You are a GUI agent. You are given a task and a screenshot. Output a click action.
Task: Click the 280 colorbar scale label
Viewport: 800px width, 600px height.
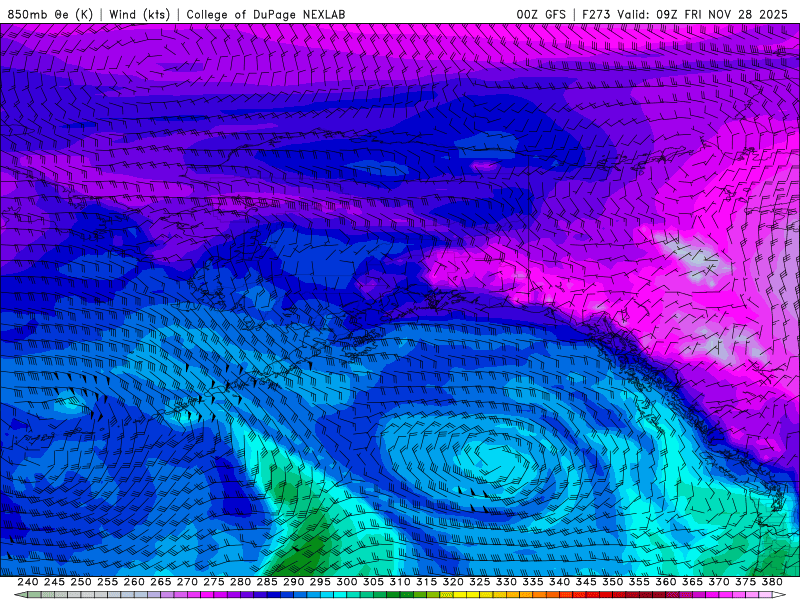click(240, 582)
